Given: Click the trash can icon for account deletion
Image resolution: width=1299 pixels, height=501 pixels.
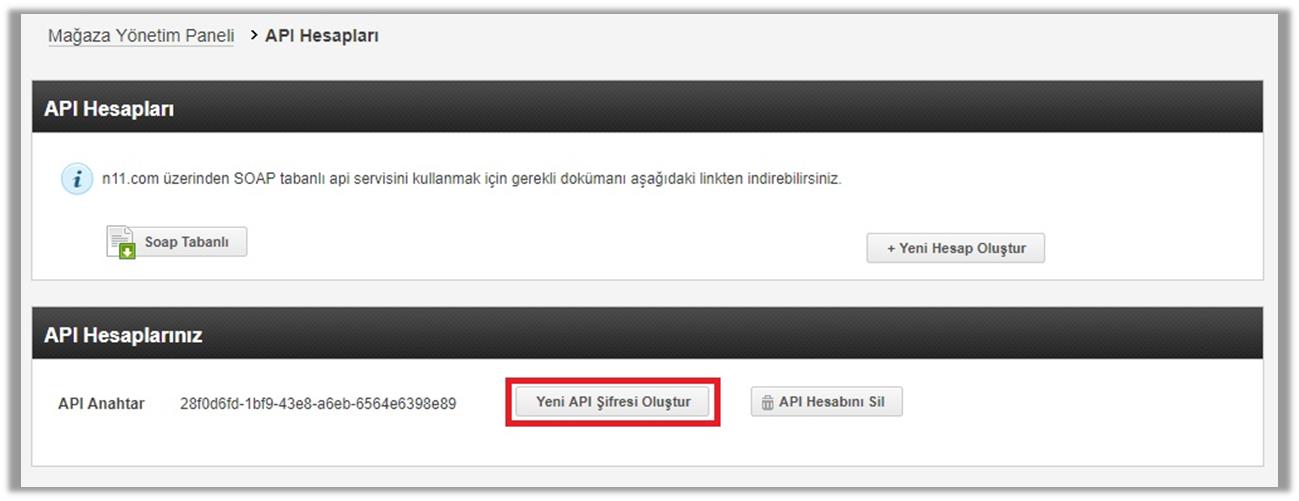Looking at the screenshot, I should tap(767, 403).
